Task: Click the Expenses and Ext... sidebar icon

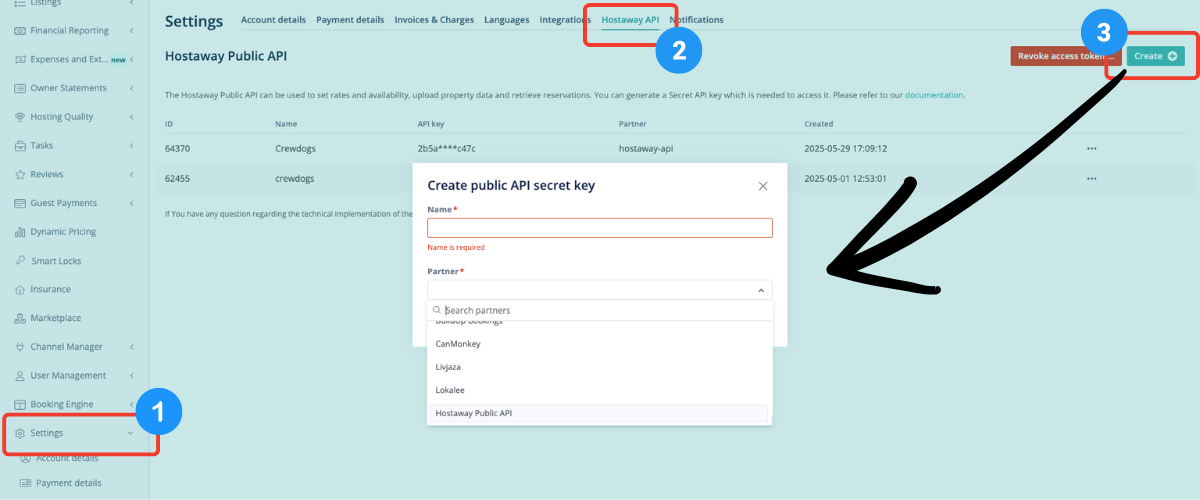Action: 21,60
